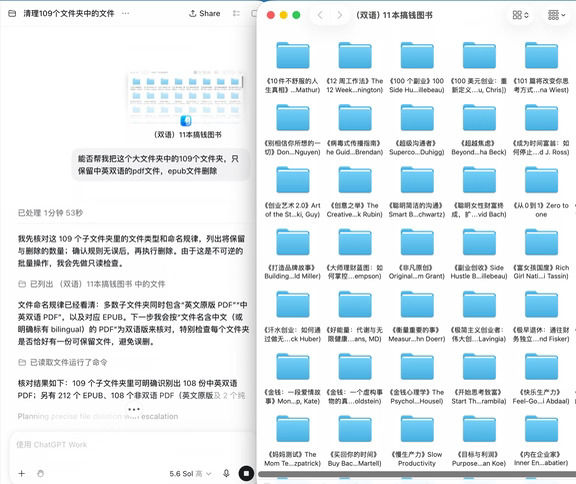576x484 pixels.
Task: Select the 《内在企业家》 Inner Entrepreneur folder
Action: point(541,429)
